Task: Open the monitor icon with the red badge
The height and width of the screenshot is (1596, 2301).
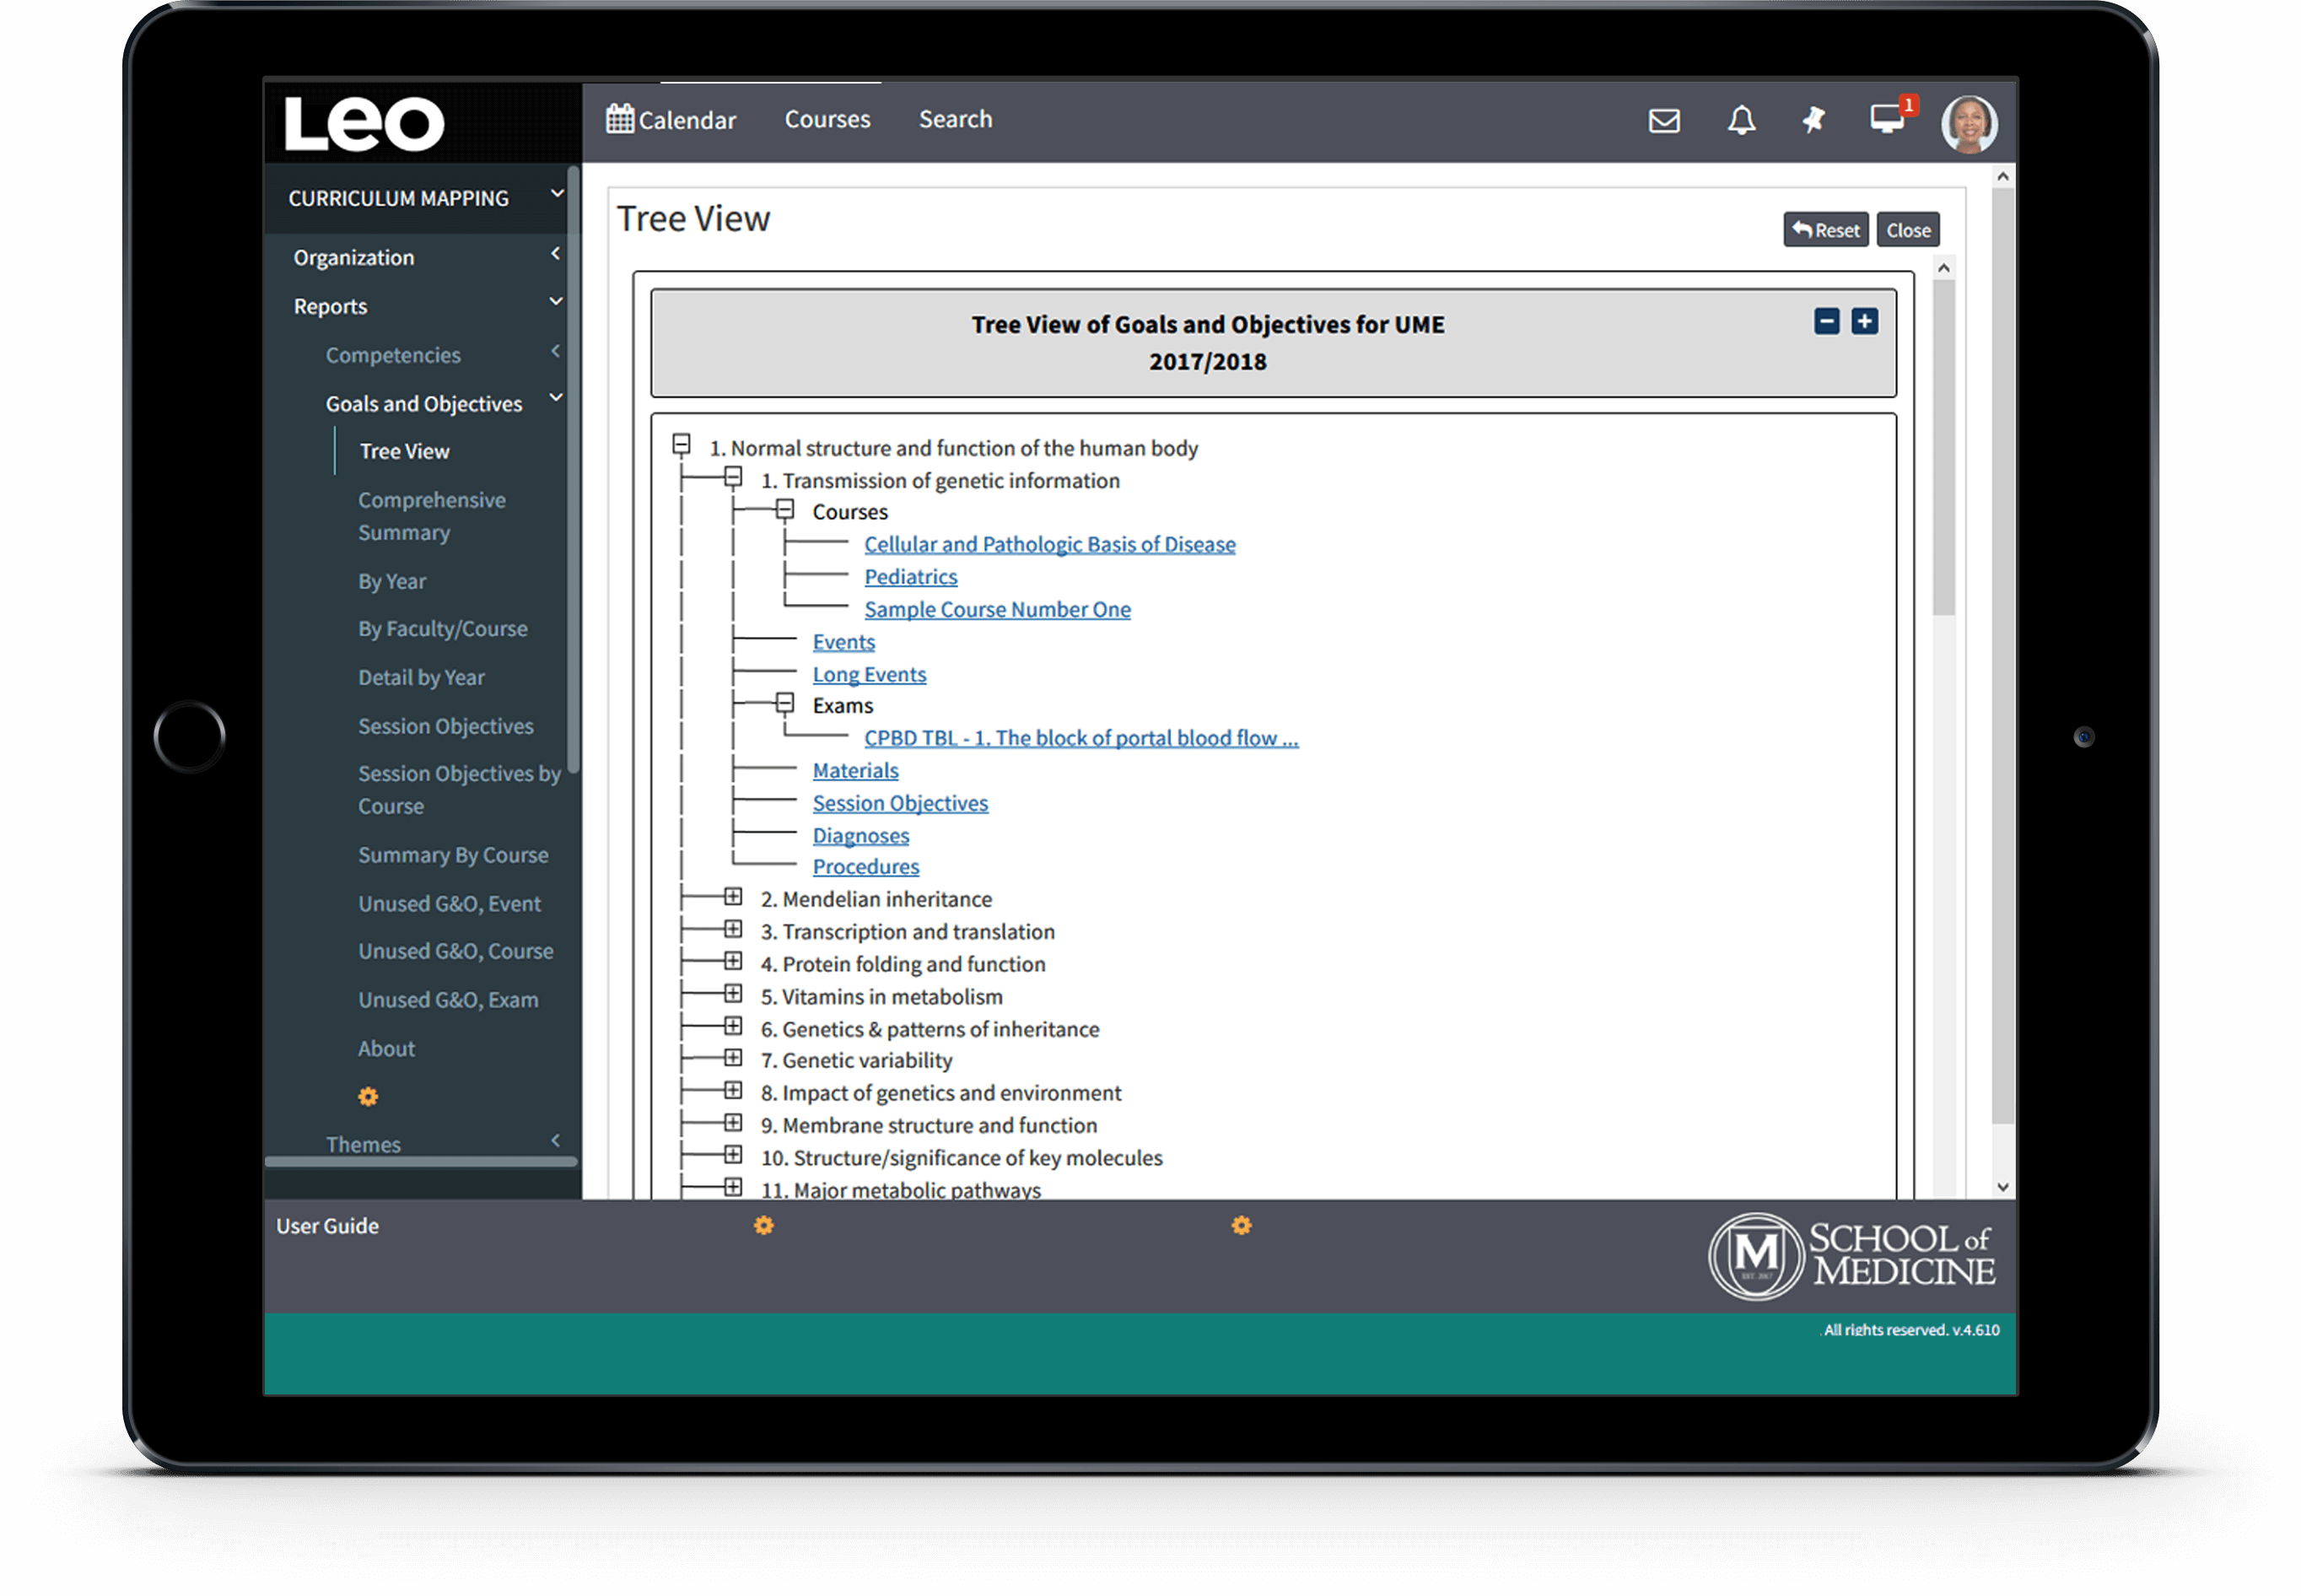Action: (x=1887, y=119)
